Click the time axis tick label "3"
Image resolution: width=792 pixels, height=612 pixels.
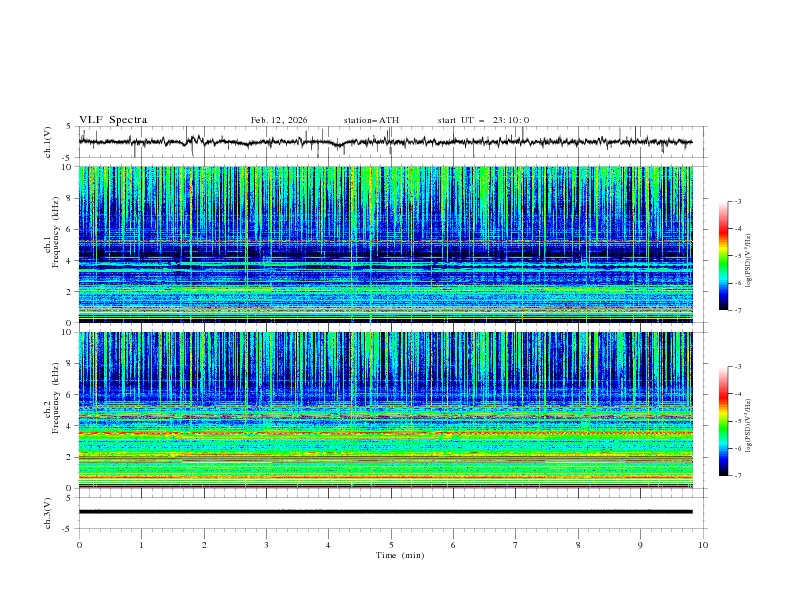click(266, 545)
